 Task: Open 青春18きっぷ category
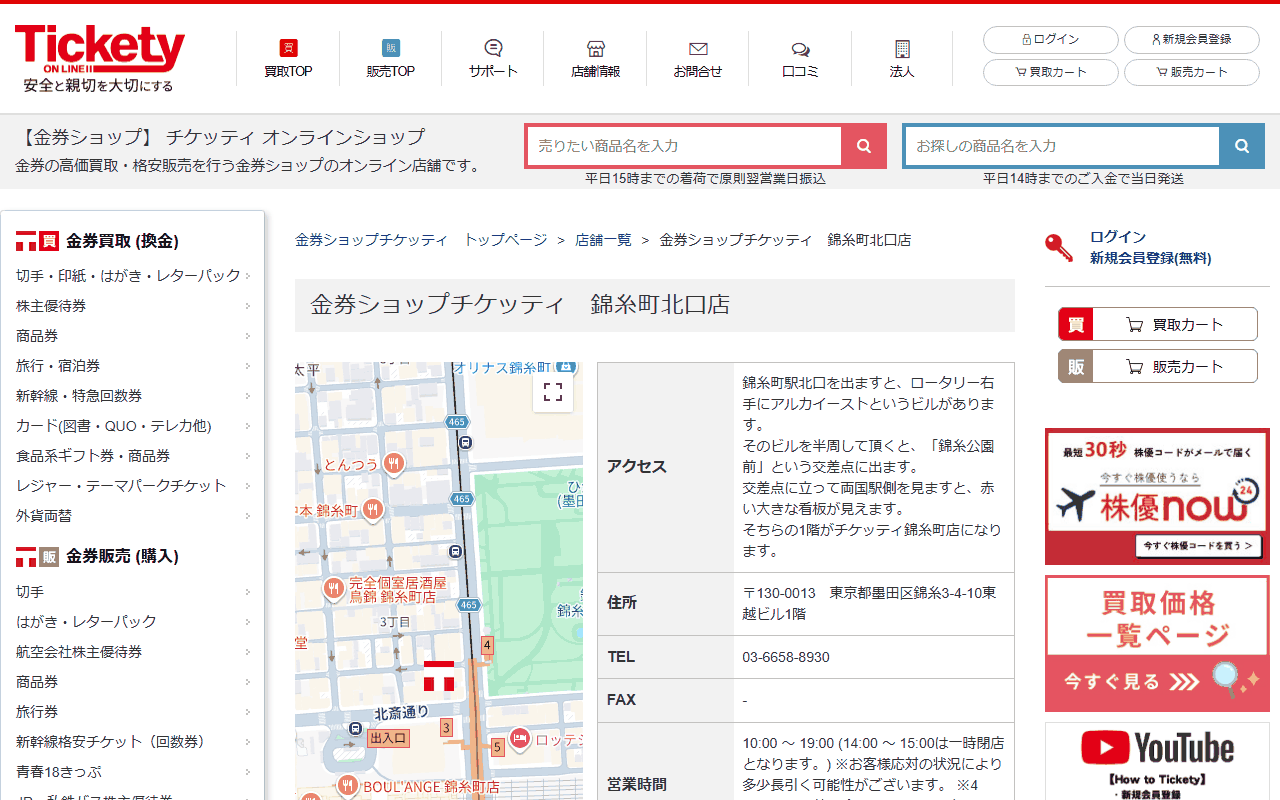133,772
